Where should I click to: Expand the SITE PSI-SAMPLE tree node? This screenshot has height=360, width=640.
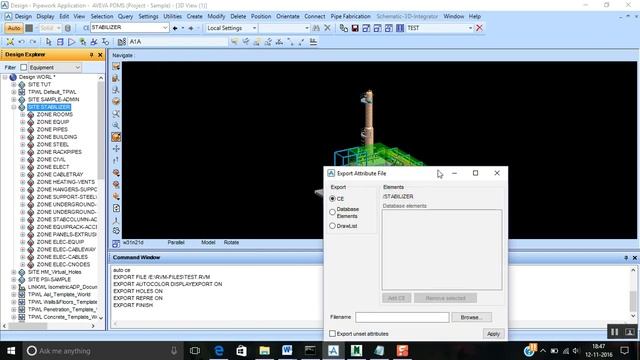[x=14, y=280]
